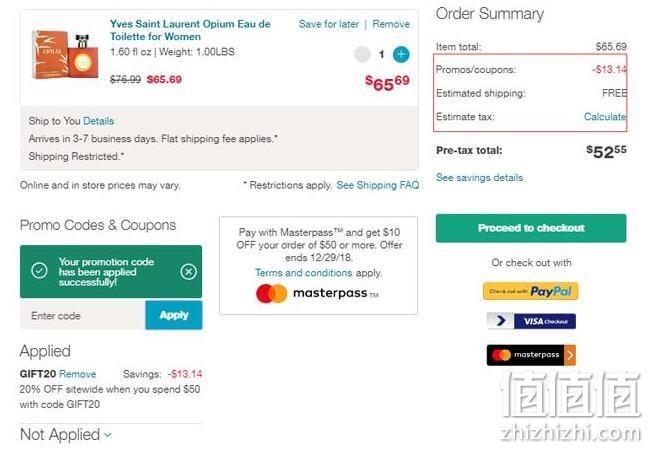Calculate the estimated tax
This screenshot has width=650, height=450.
coord(605,117)
